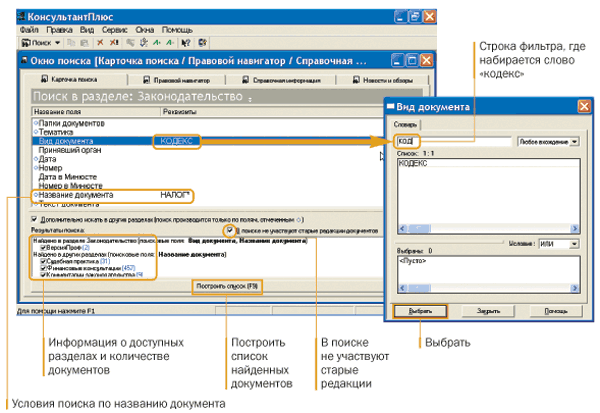The width and height of the screenshot is (600, 413).
Task: Click the Поиск binoculars toolbar button
Action: click(x=36, y=42)
